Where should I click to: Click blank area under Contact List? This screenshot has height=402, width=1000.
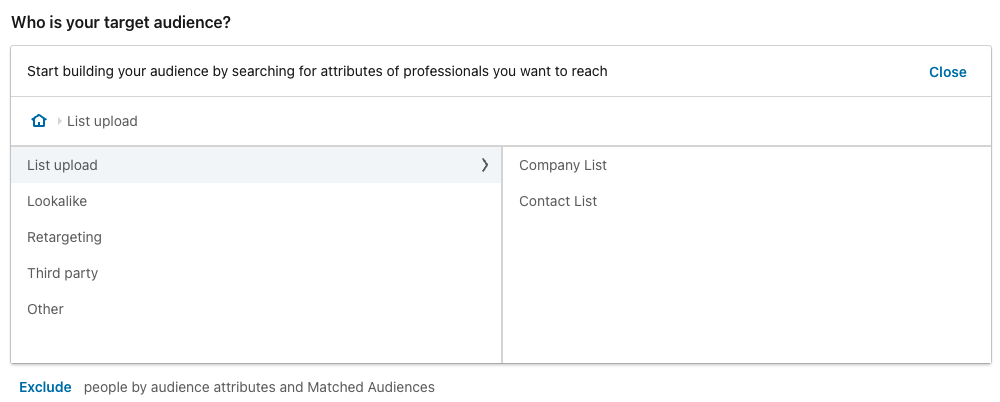(x=745, y=290)
